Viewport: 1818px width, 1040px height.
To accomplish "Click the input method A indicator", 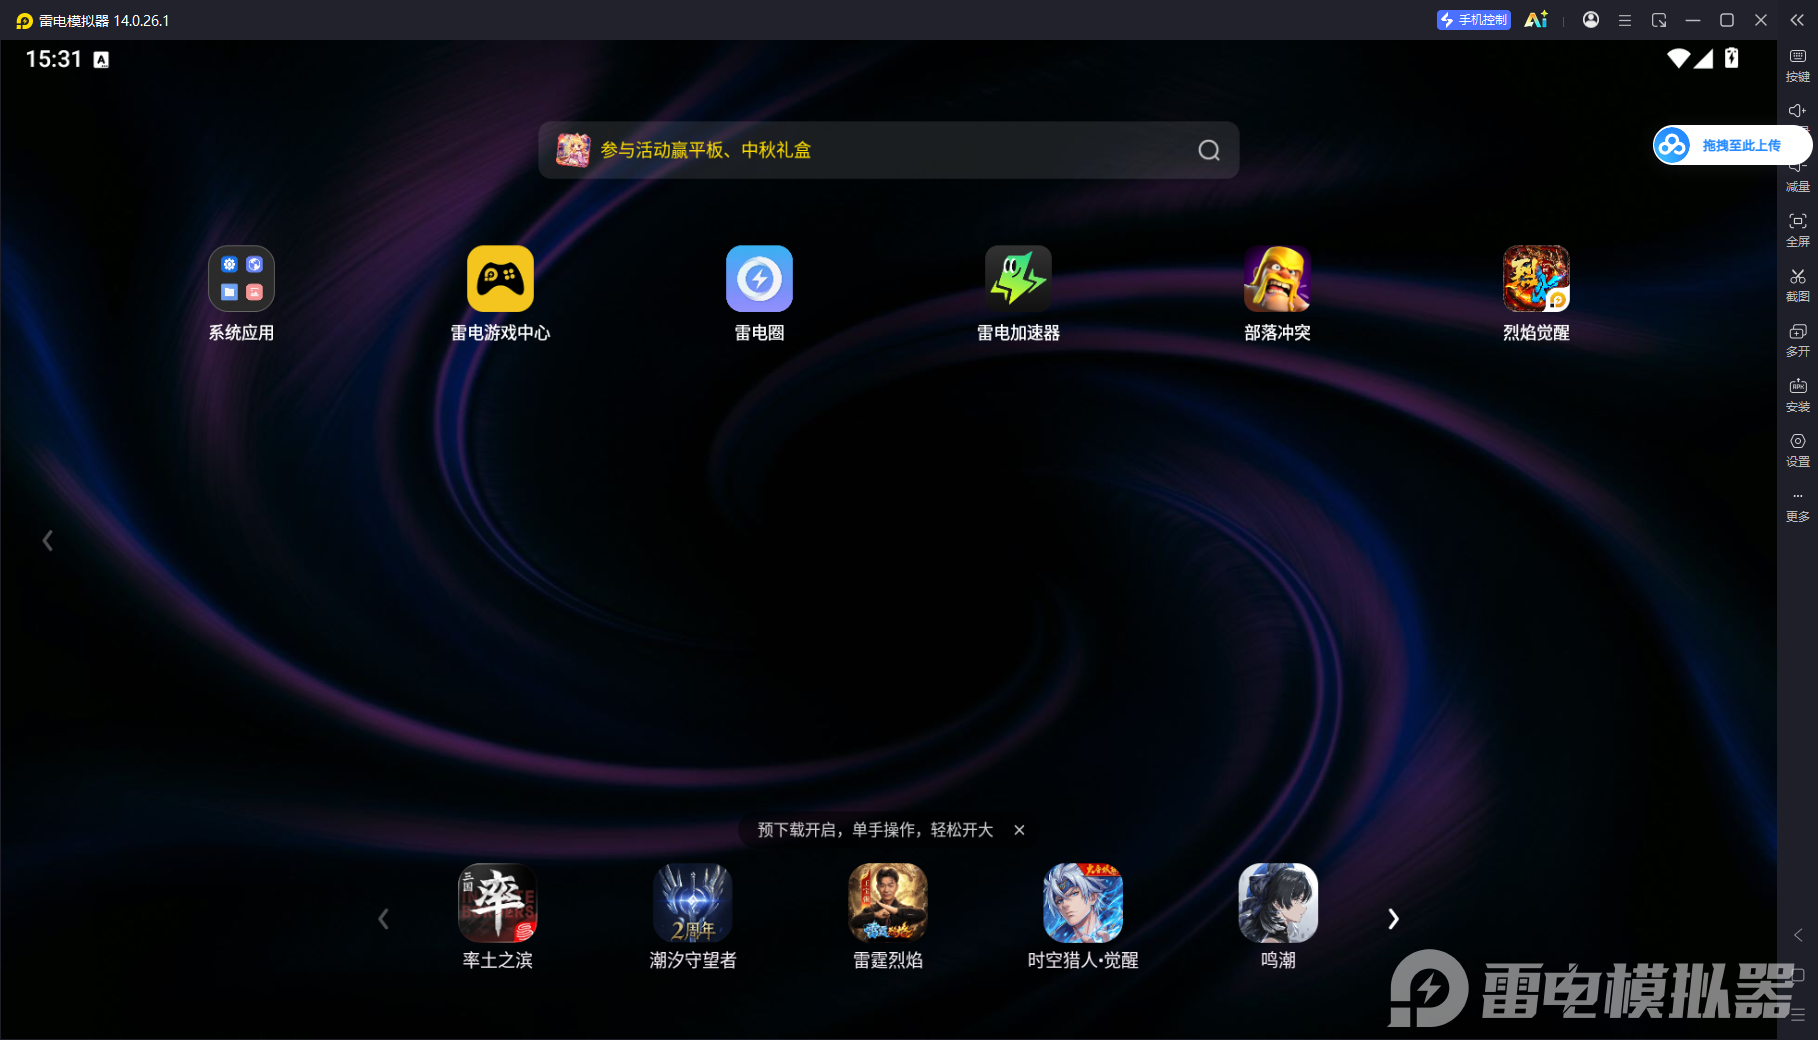I will click(x=101, y=60).
